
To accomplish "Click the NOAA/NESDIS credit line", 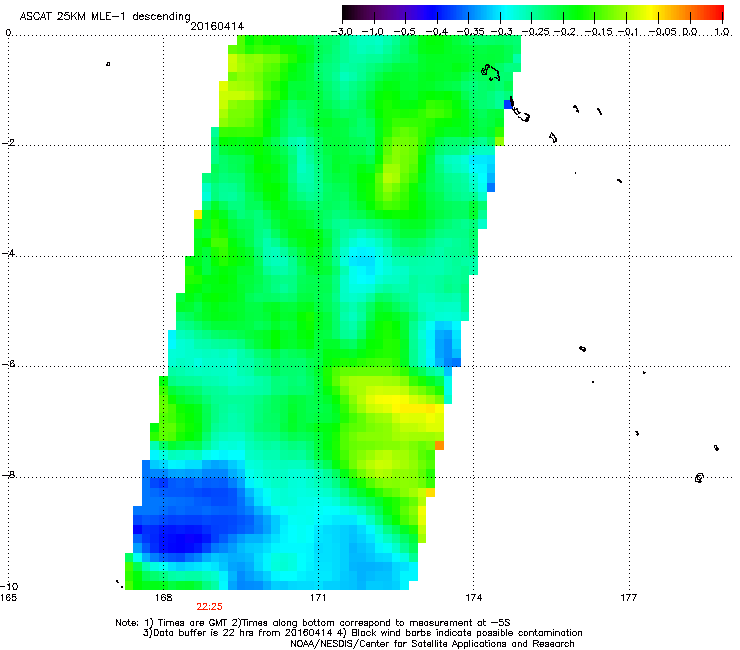I will coord(432,643).
